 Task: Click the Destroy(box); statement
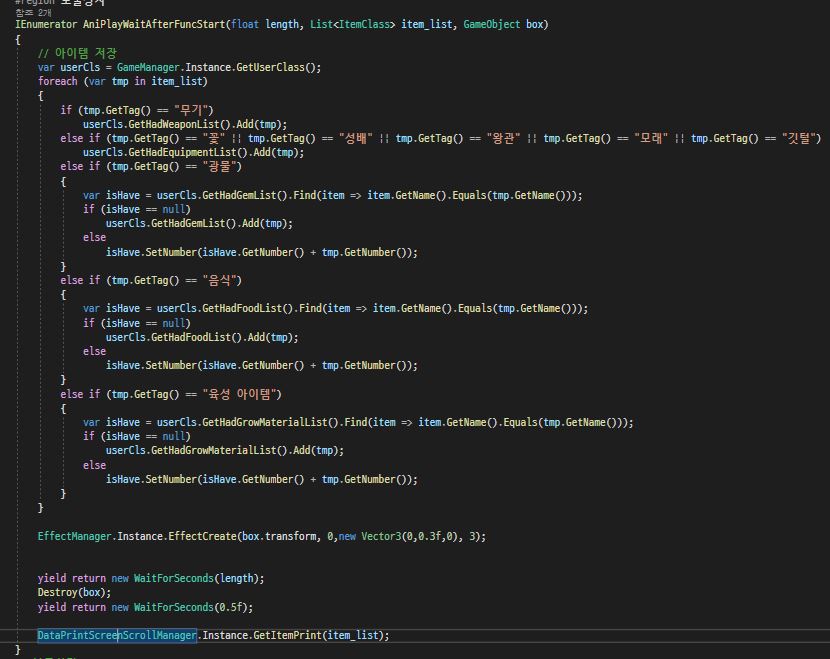tap(74, 592)
